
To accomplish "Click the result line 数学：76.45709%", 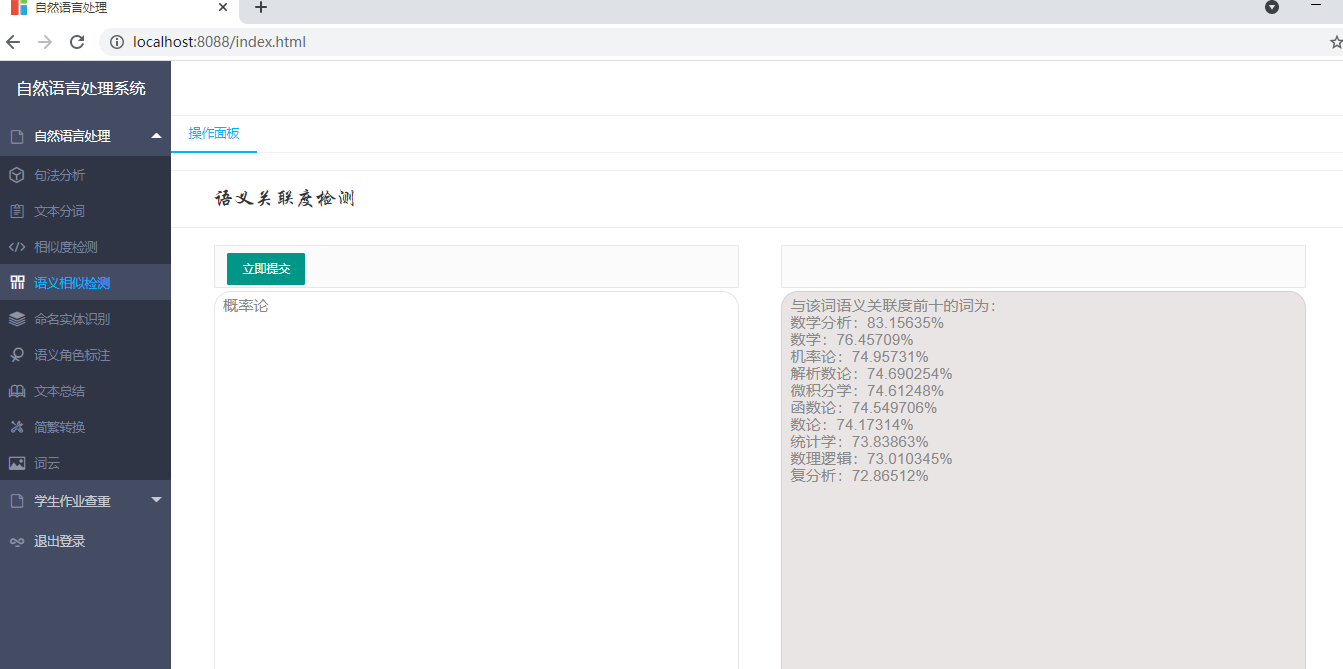I will click(x=852, y=340).
